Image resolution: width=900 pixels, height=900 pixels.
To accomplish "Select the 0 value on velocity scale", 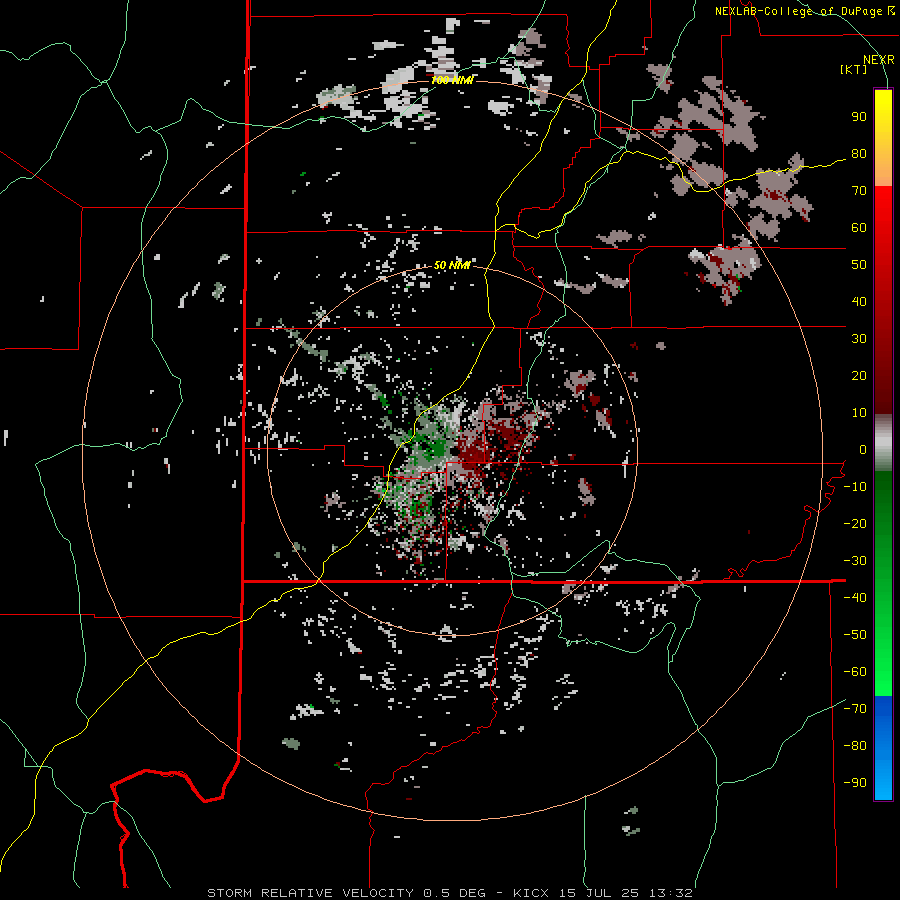I will (x=863, y=450).
